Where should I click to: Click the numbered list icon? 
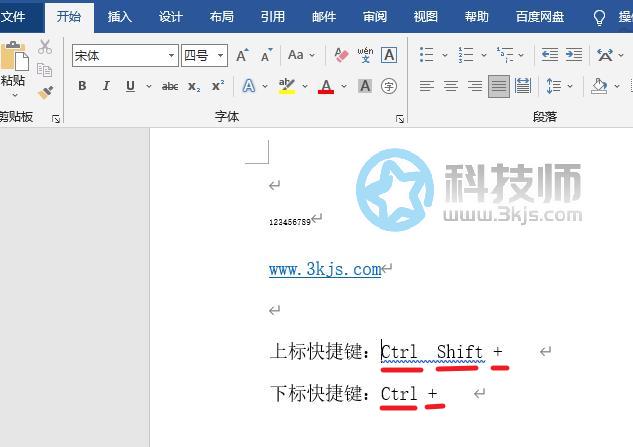[x=466, y=55]
